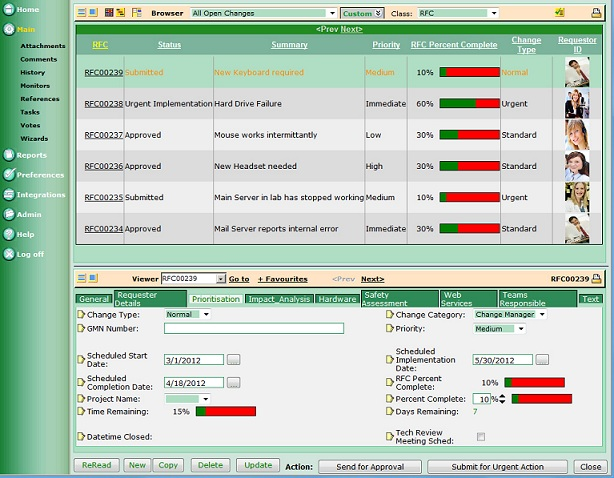Expand the Custom filter button

click(x=362, y=13)
